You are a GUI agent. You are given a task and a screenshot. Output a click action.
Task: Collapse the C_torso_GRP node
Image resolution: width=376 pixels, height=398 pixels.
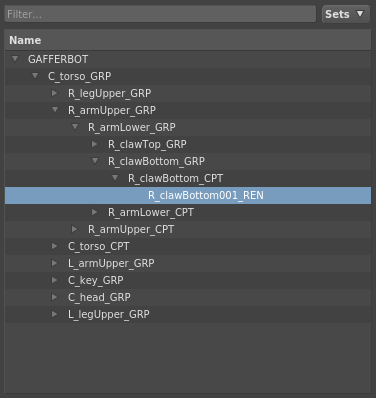pyautogui.click(x=35, y=76)
